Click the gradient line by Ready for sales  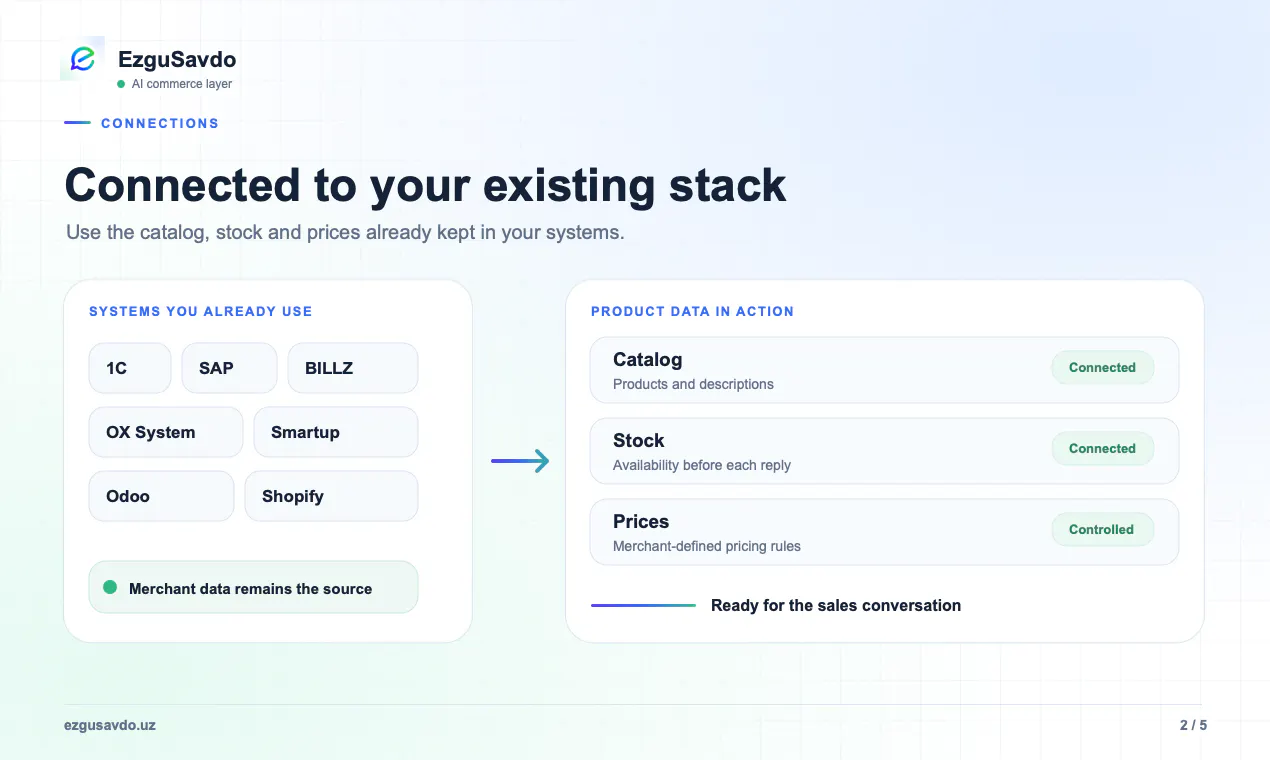pos(643,605)
